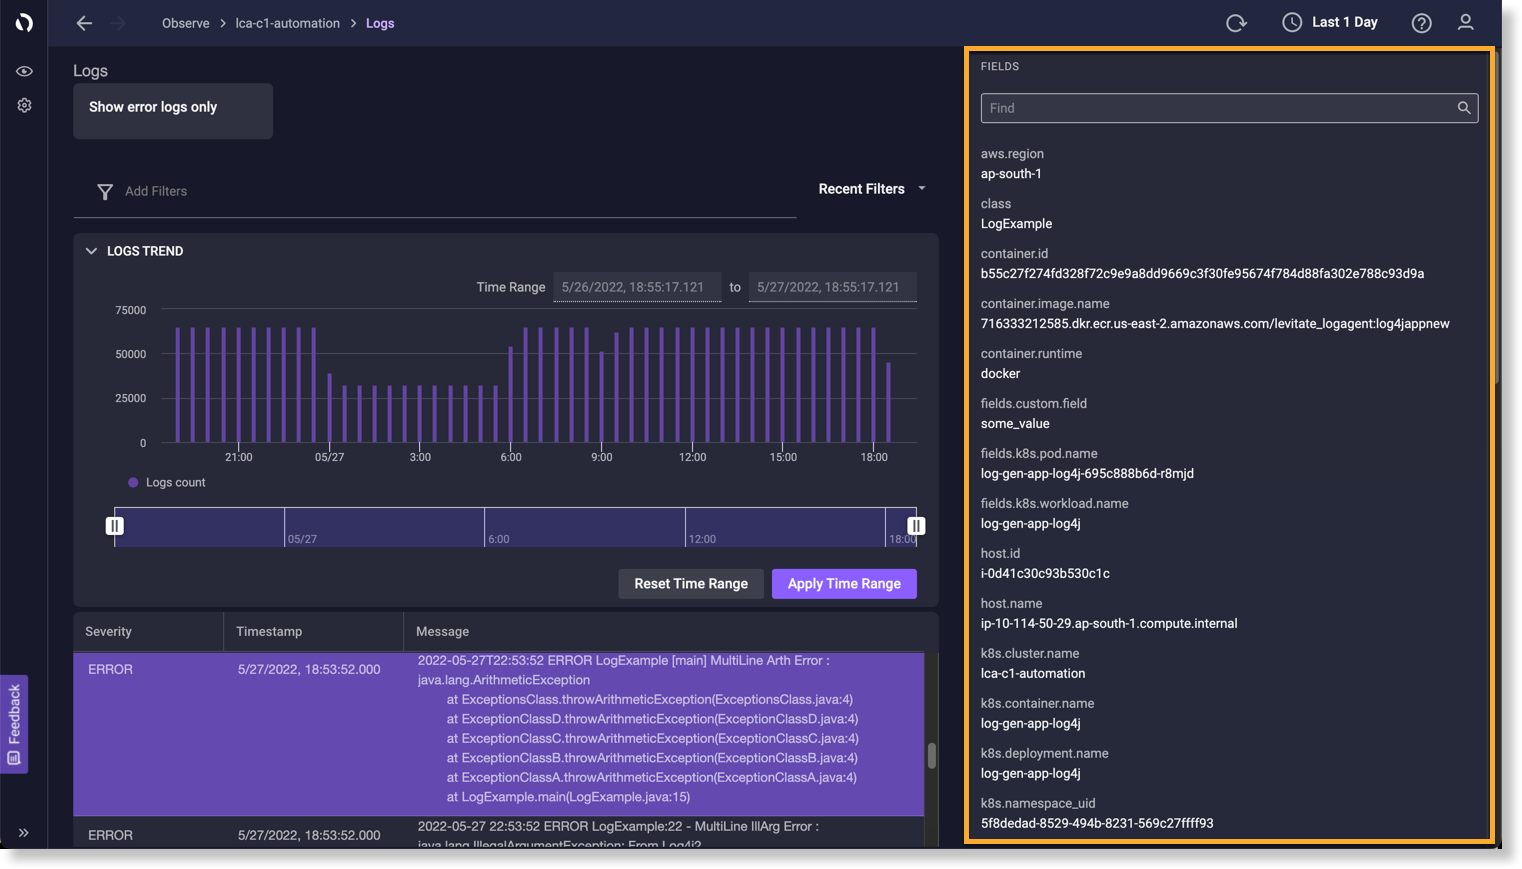The image size is (1522, 869).
Task: Click the container.image.name value
Action: (x=1215, y=324)
